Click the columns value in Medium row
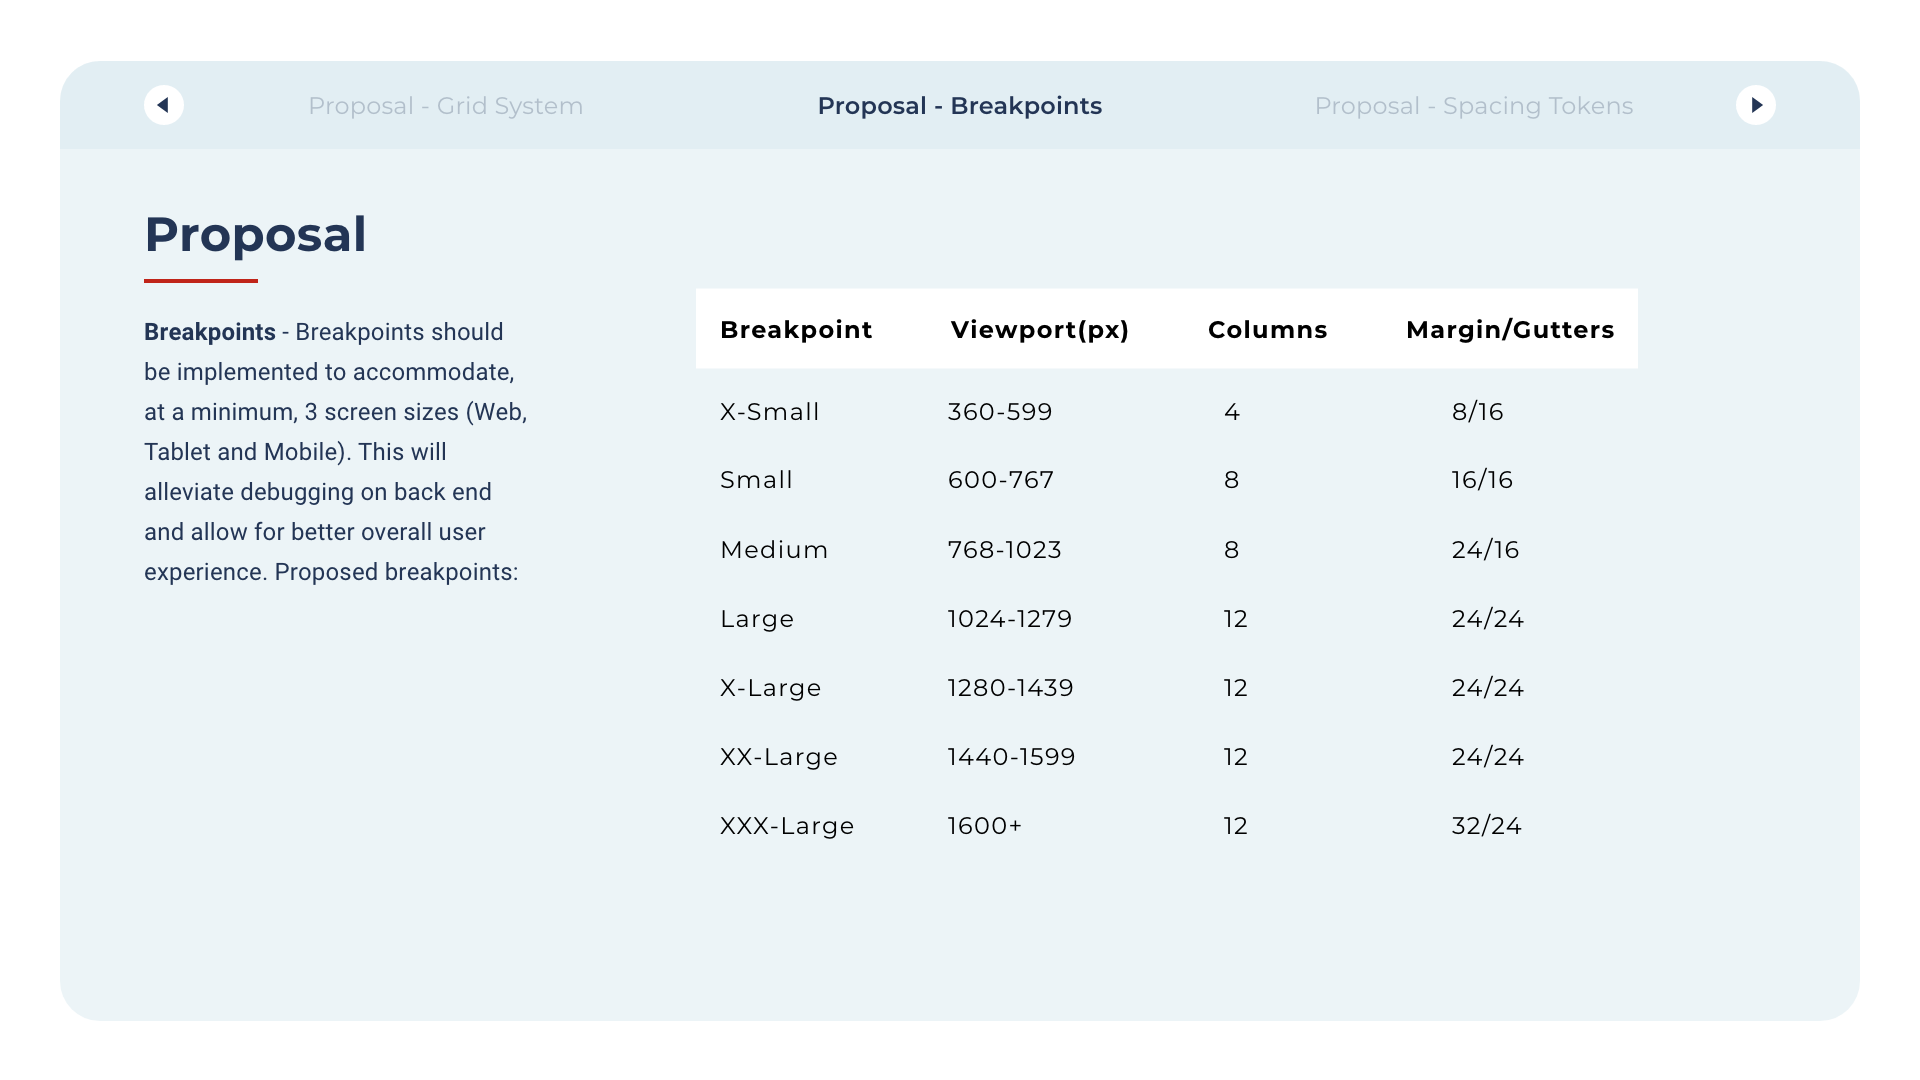The height and width of the screenshot is (1080, 1920). point(1232,550)
